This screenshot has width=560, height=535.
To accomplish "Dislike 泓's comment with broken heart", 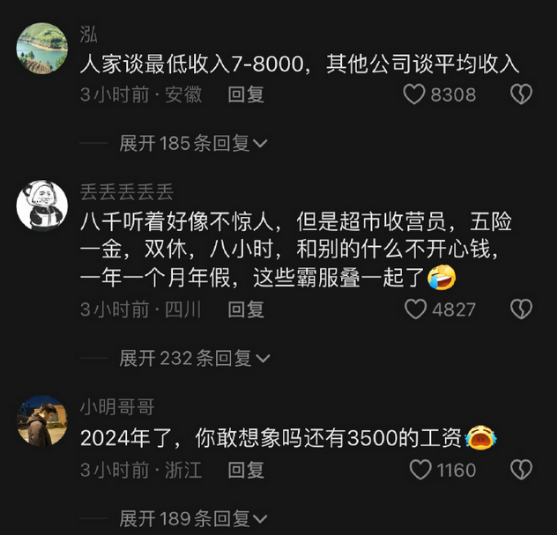I will [521, 95].
